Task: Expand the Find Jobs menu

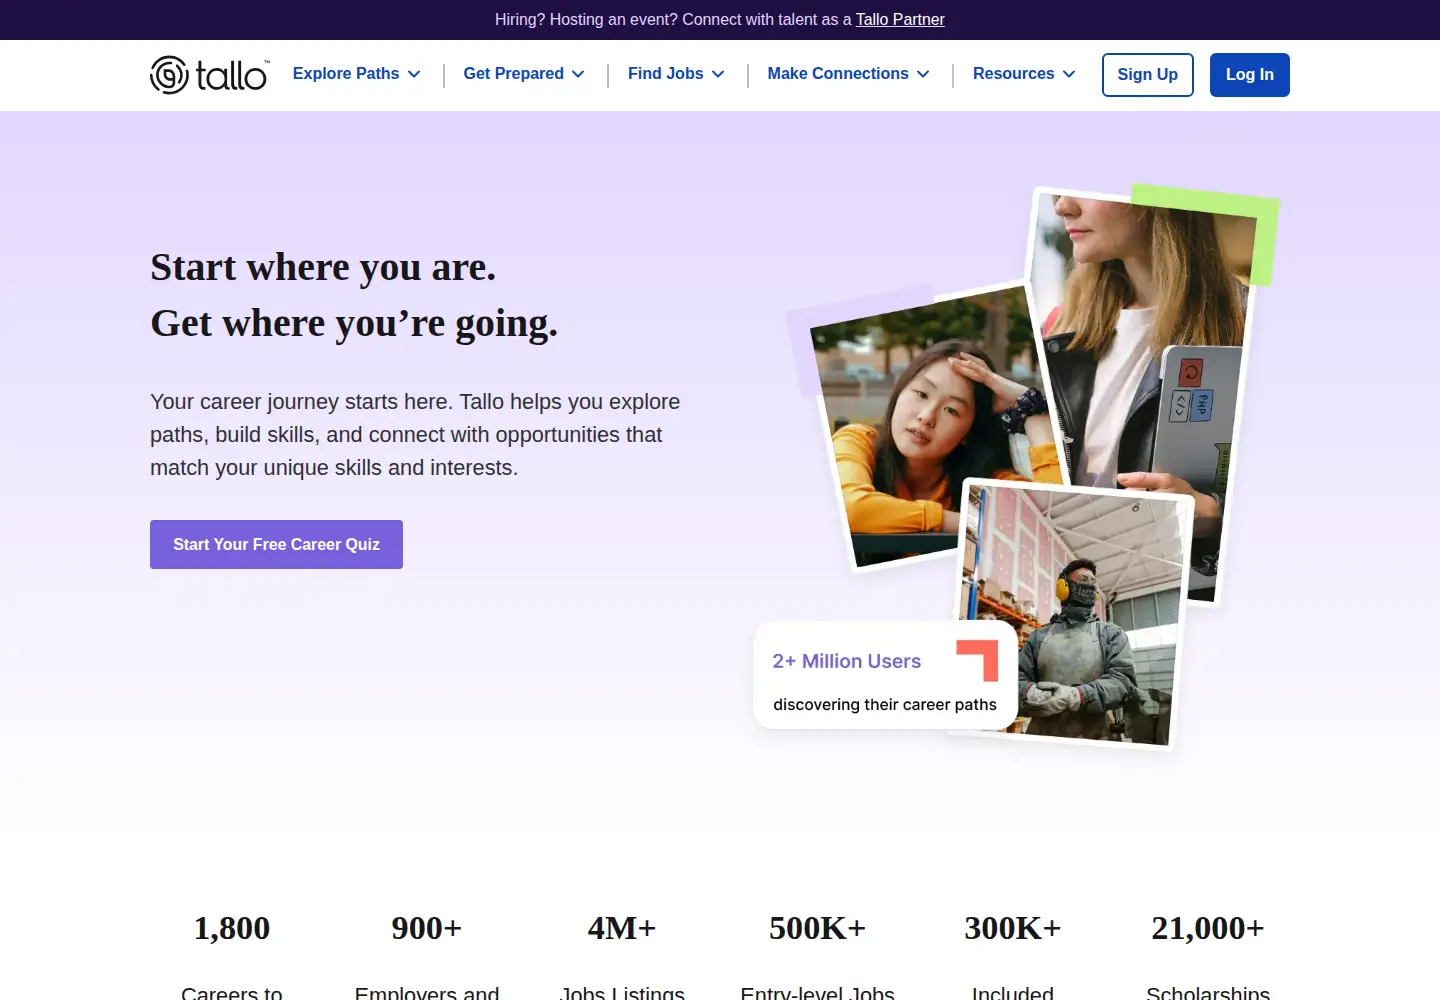Action: pos(676,74)
